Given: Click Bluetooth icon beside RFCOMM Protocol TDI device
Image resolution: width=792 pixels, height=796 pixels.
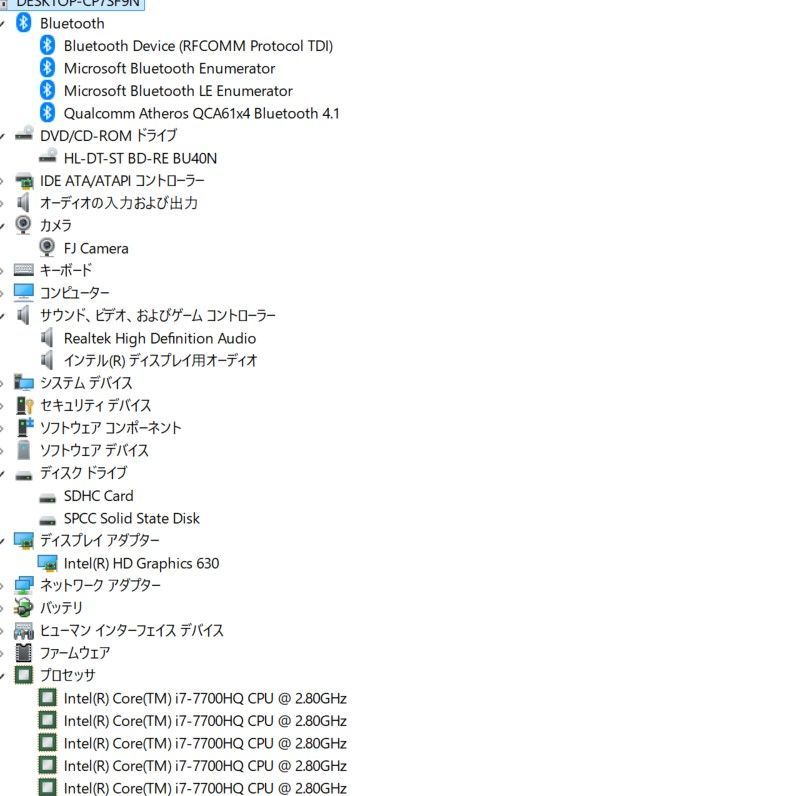Looking at the screenshot, I should coord(47,45).
